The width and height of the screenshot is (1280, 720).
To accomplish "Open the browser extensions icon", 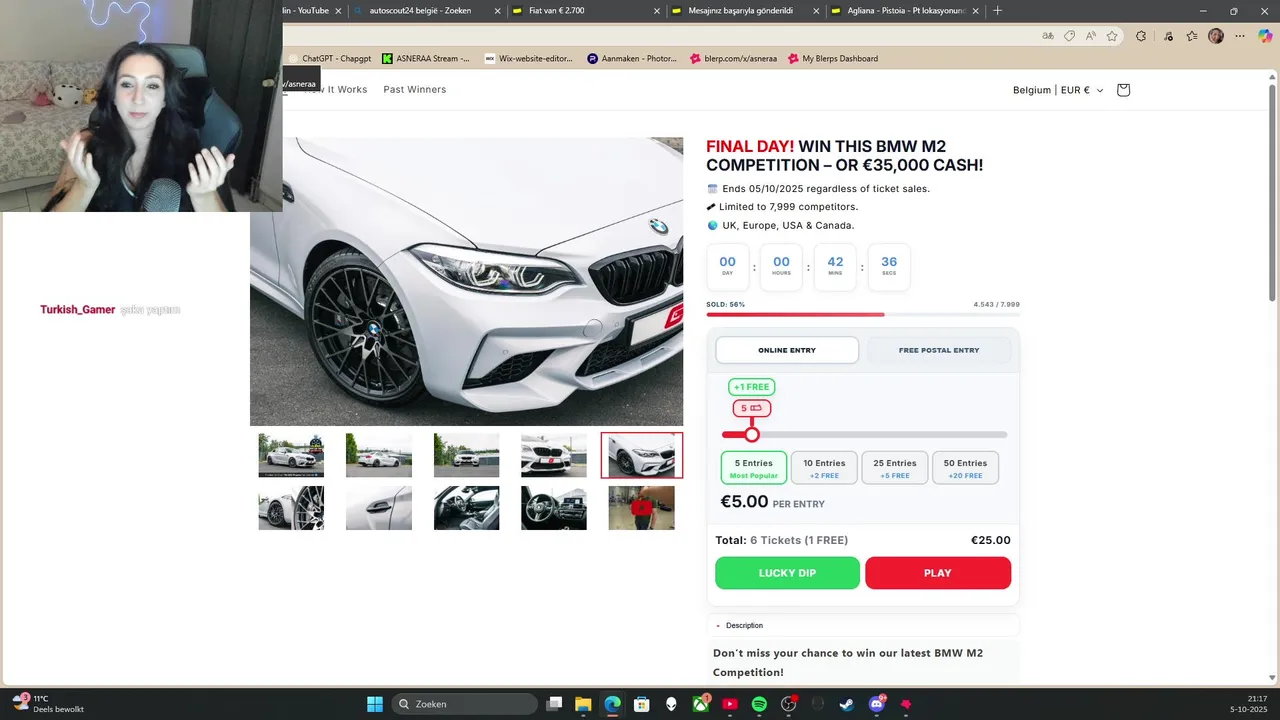I will (1141, 36).
